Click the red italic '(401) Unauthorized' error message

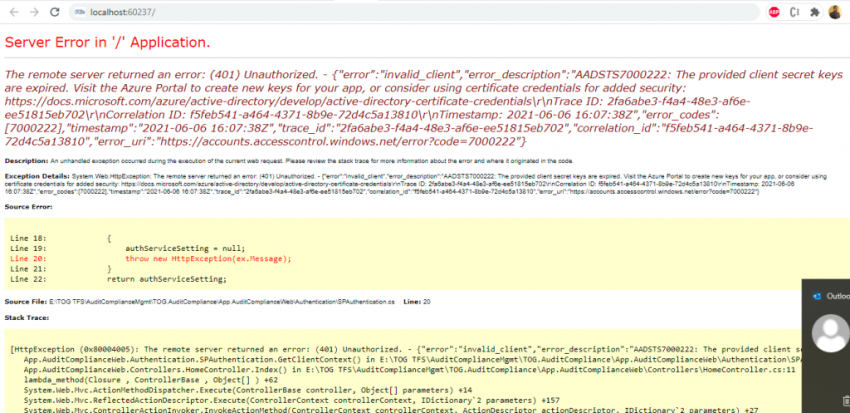tap(424, 108)
